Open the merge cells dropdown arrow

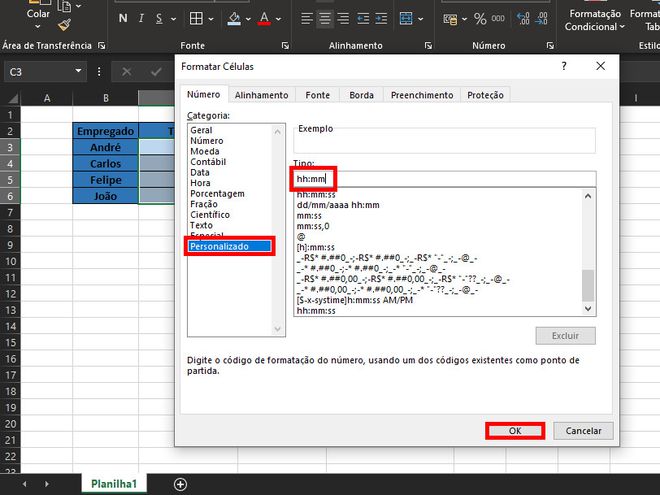click(x=420, y=19)
